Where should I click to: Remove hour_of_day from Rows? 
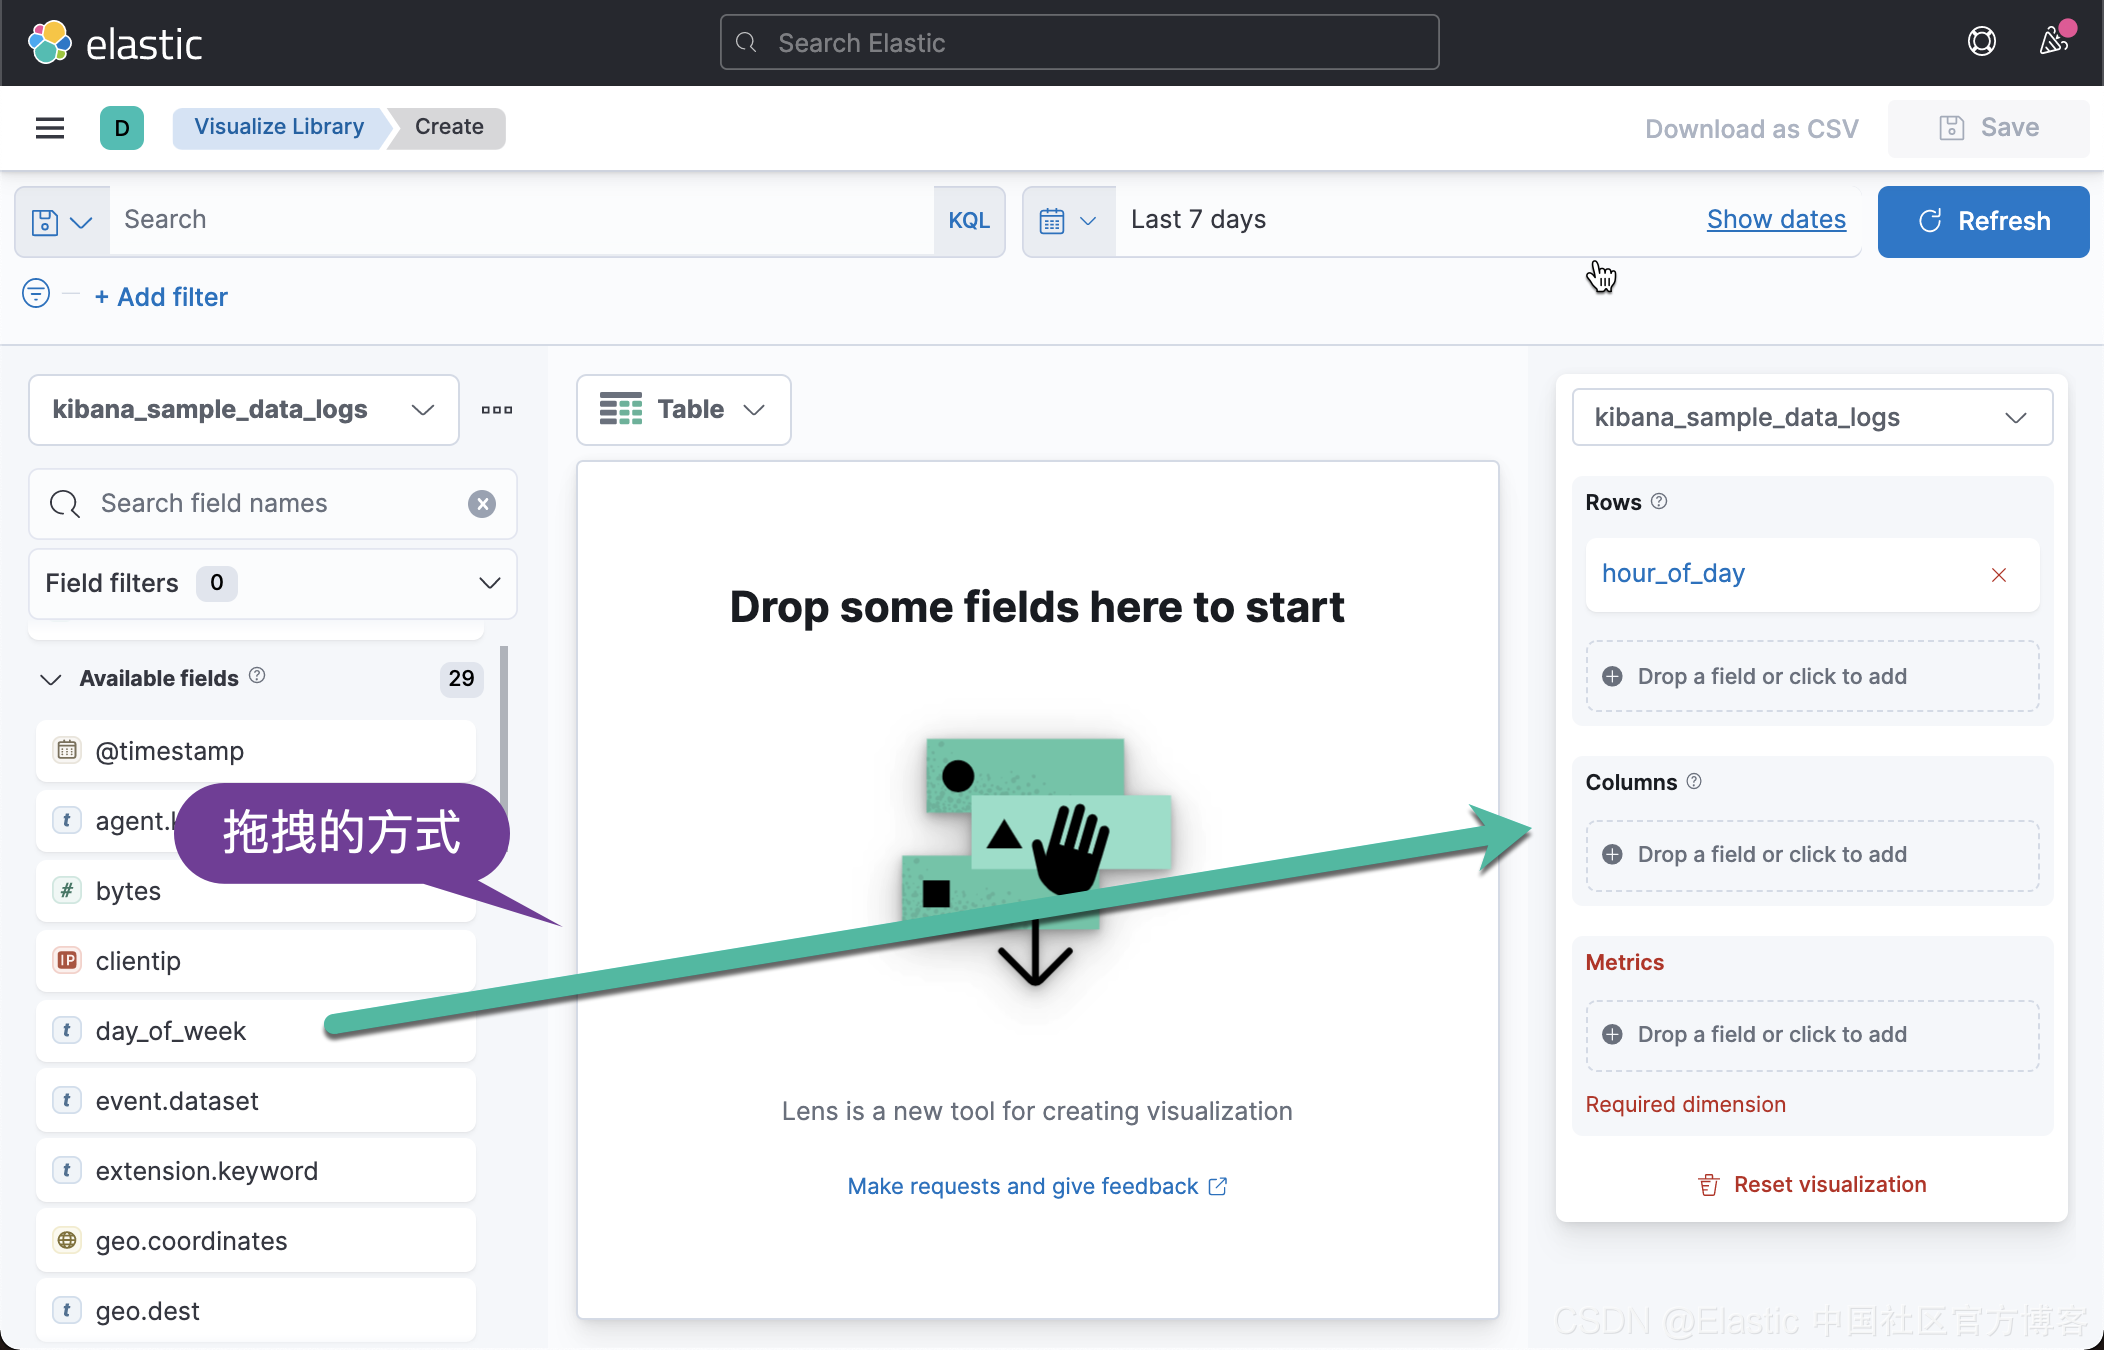click(x=1998, y=575)
